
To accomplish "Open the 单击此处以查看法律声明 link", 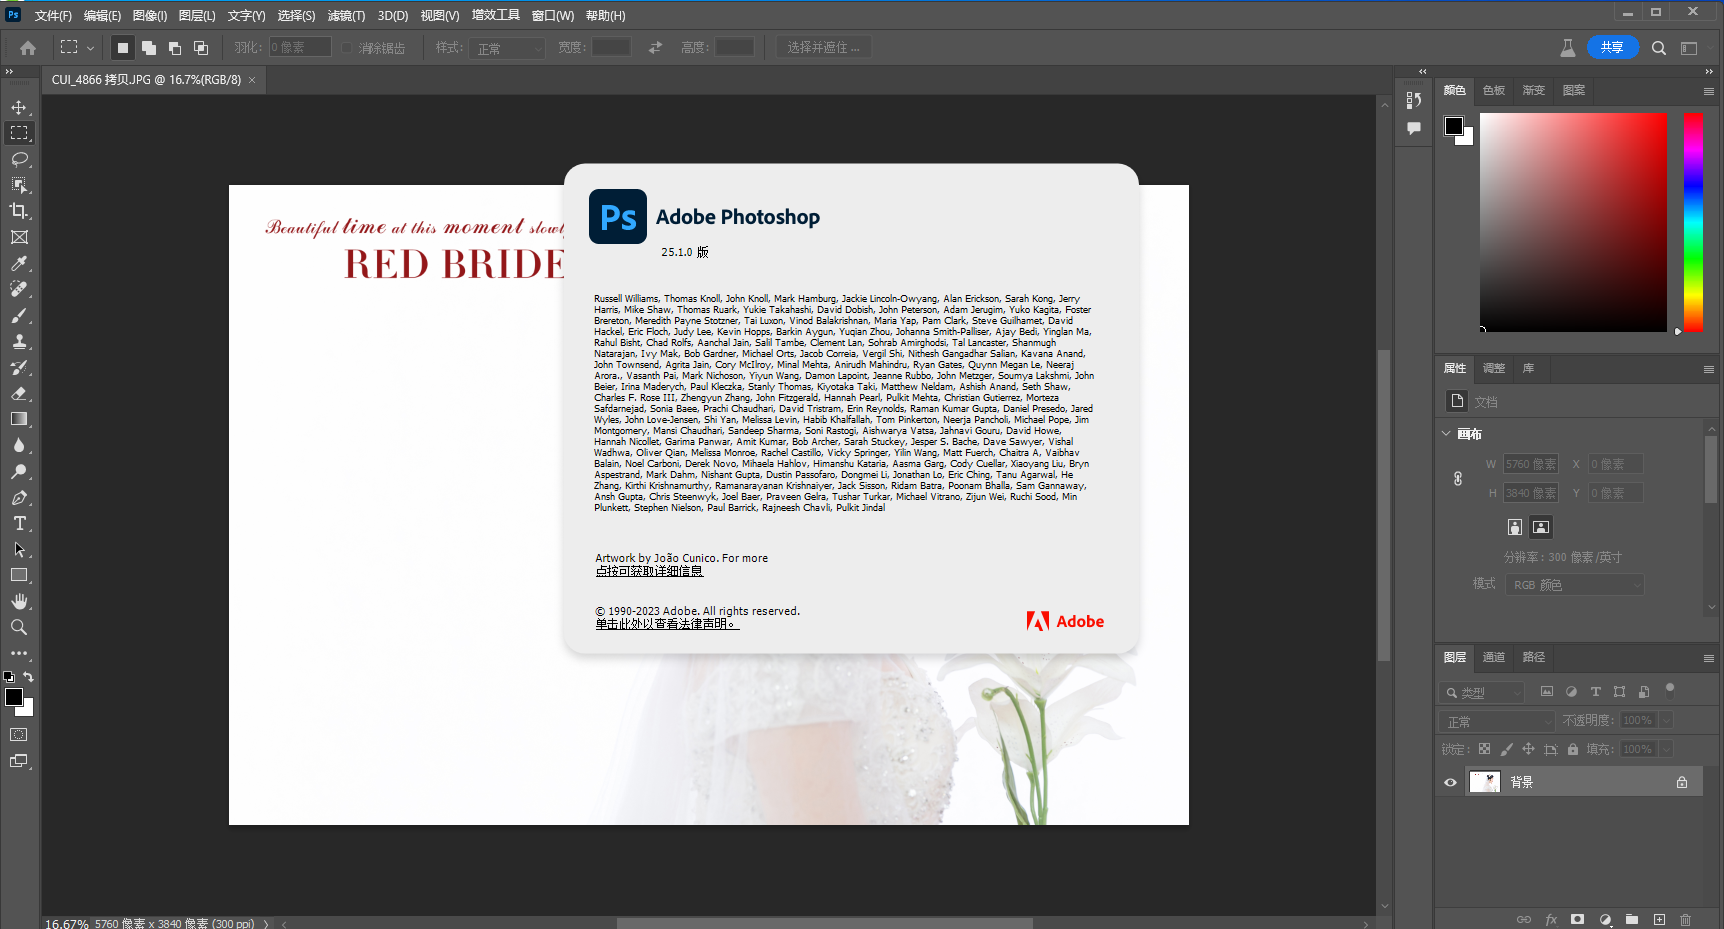I will click(x=666, y=624).
